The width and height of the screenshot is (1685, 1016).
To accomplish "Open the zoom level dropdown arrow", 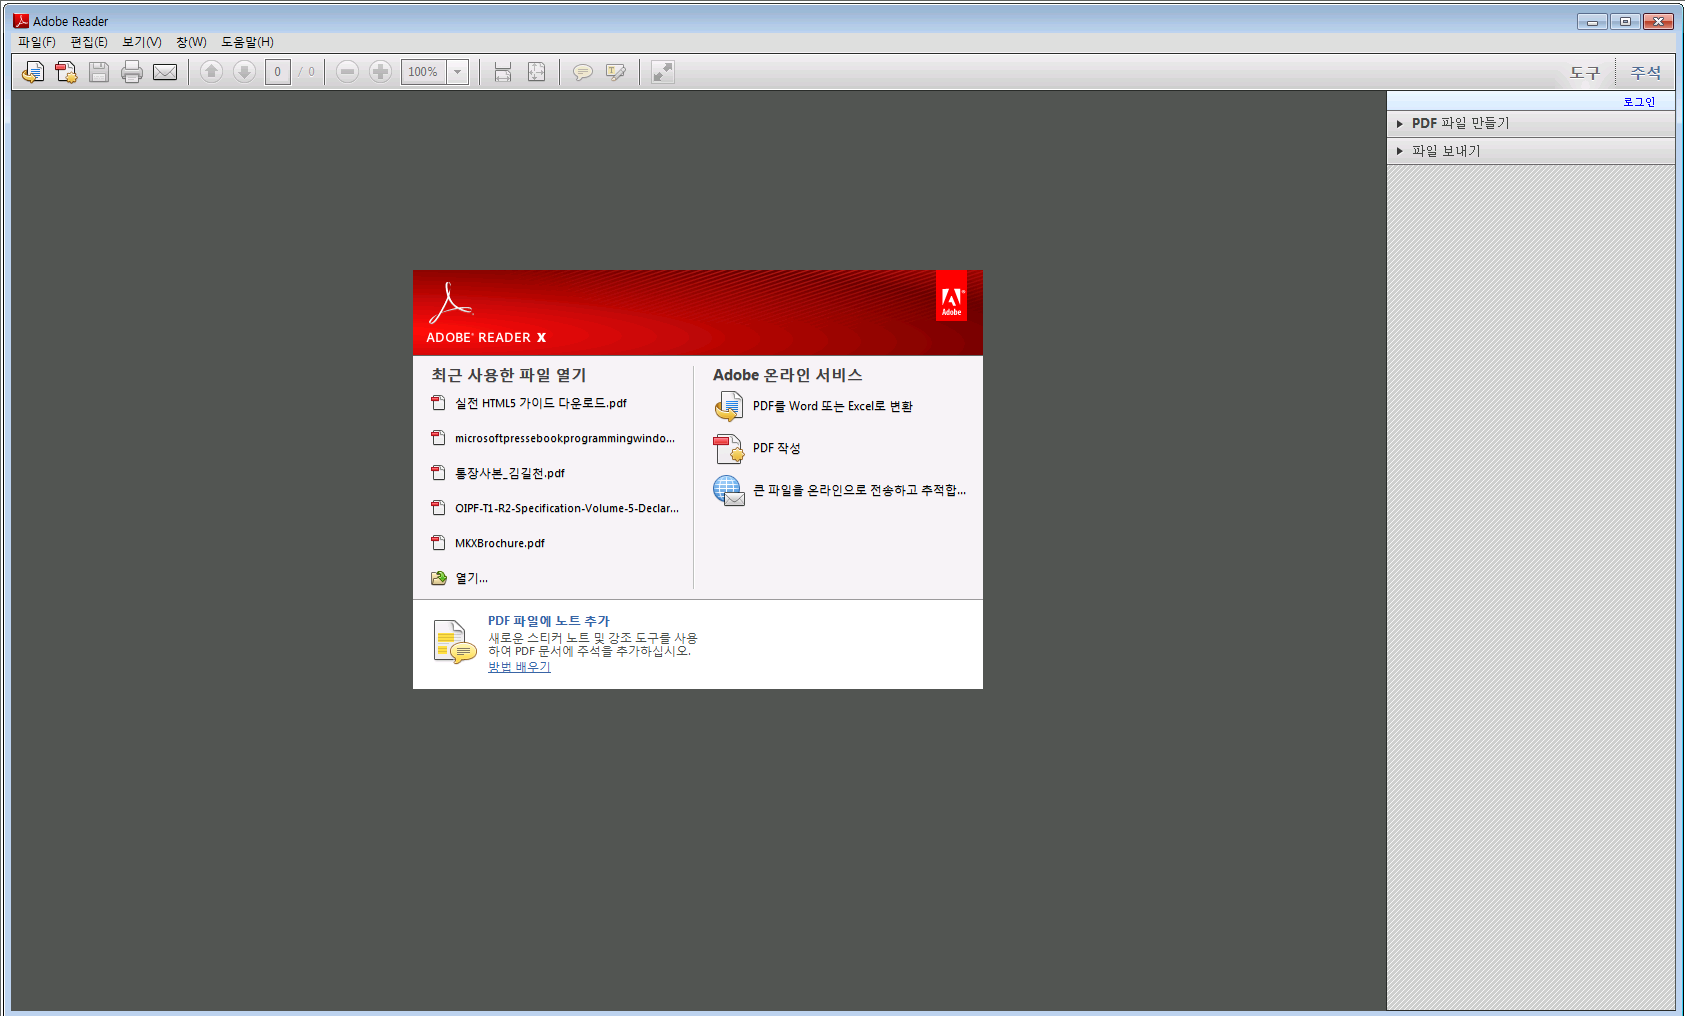I will coord(458,72).
